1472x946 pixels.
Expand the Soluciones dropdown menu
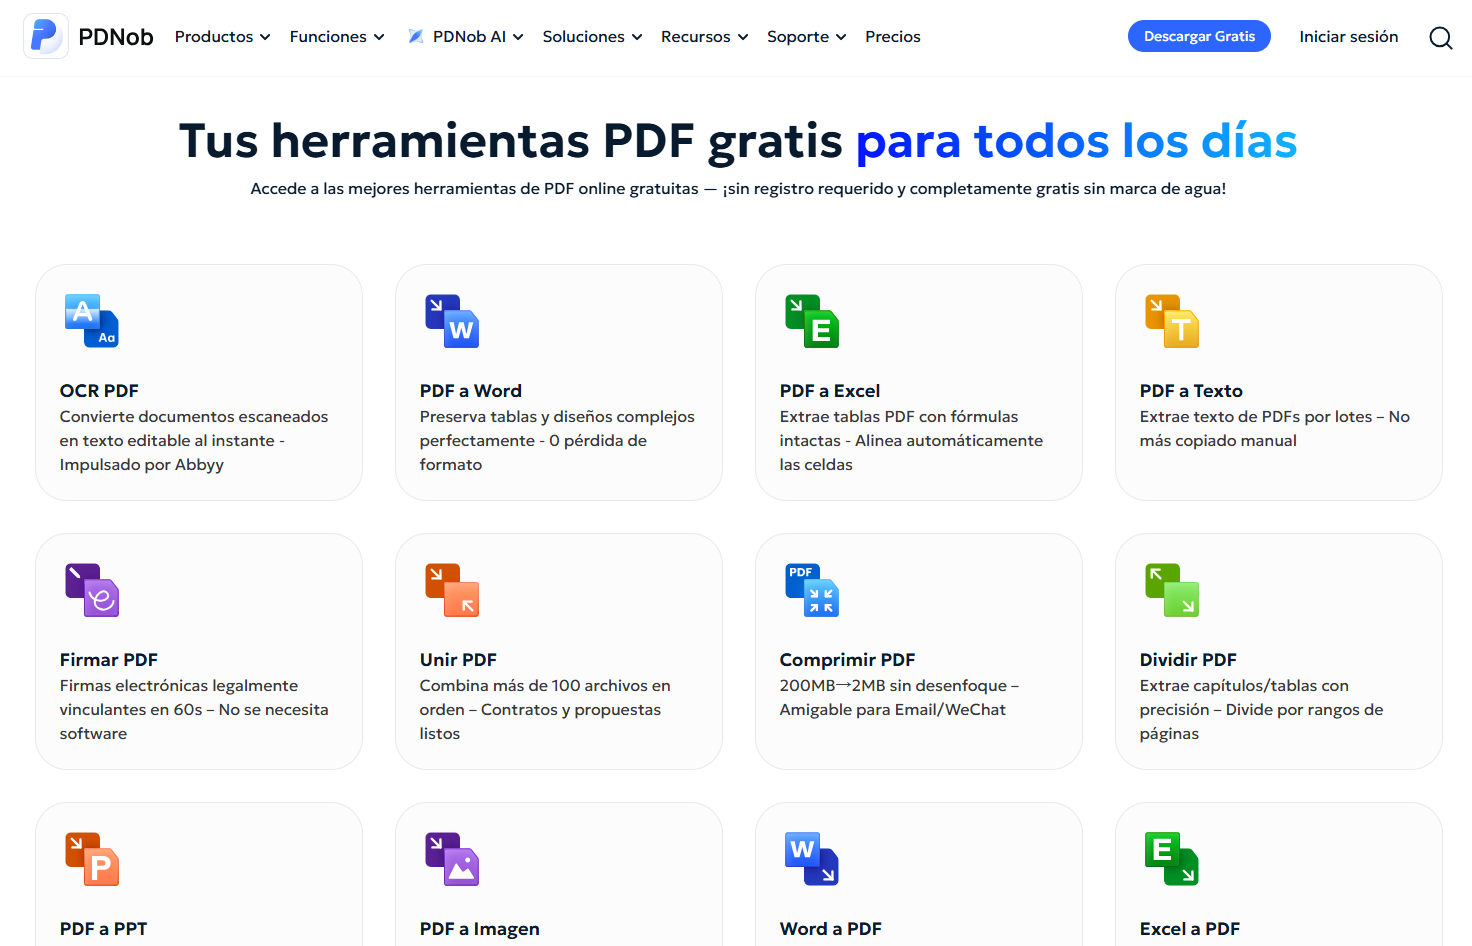click(x=592, y=36)
